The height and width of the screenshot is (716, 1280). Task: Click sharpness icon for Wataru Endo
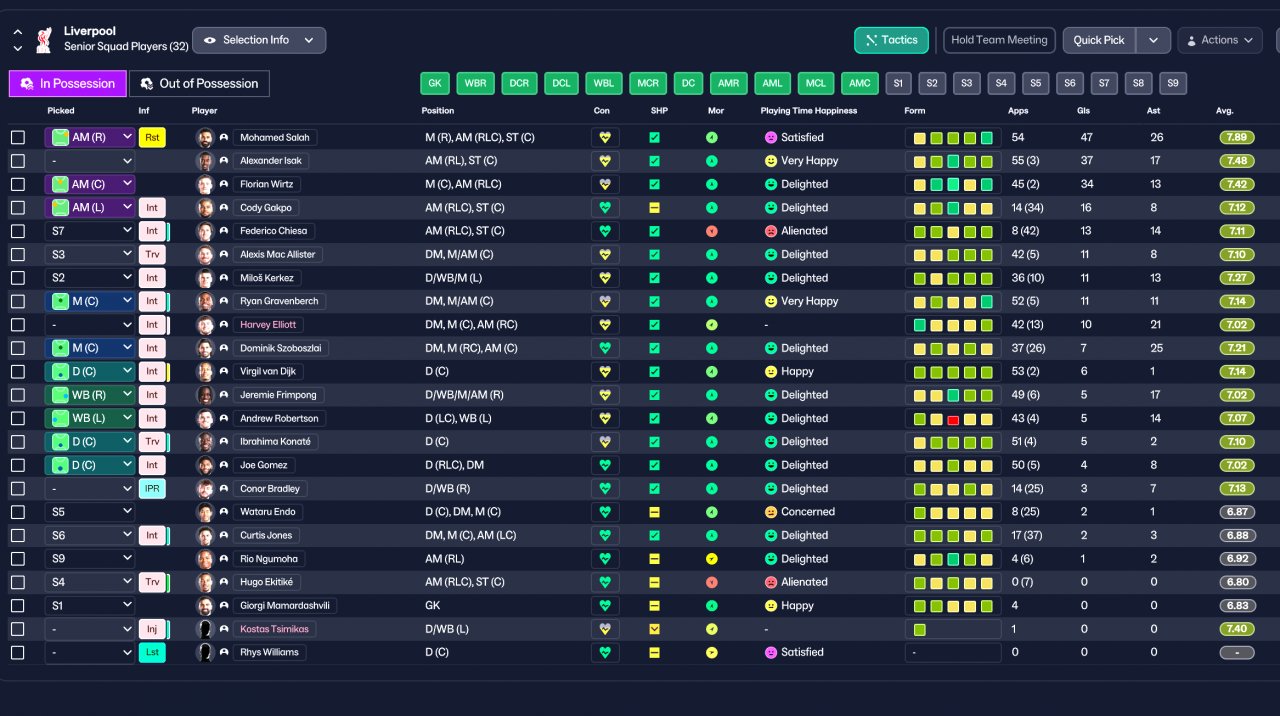(x=654, y=512)
